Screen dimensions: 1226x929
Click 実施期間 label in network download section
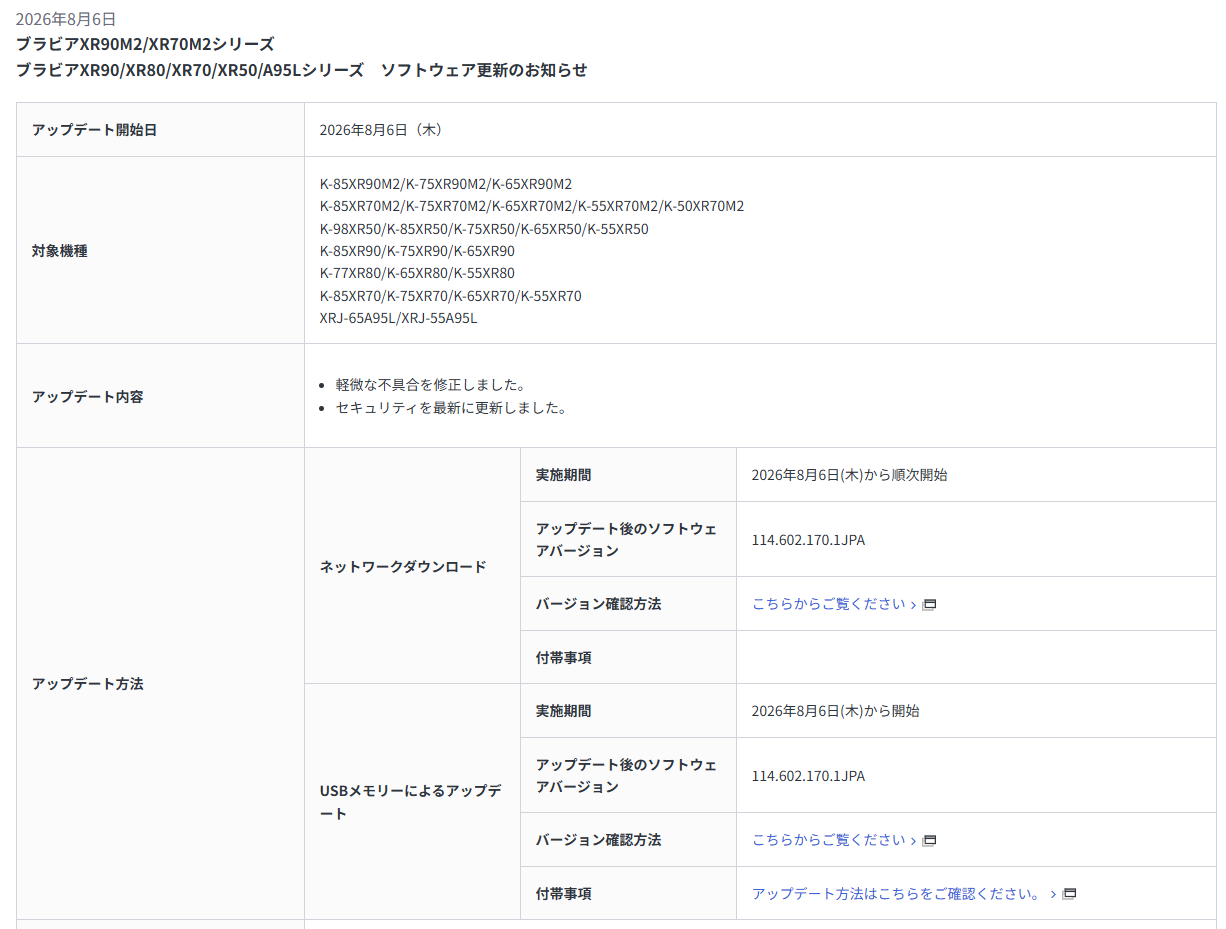(564, 475)
